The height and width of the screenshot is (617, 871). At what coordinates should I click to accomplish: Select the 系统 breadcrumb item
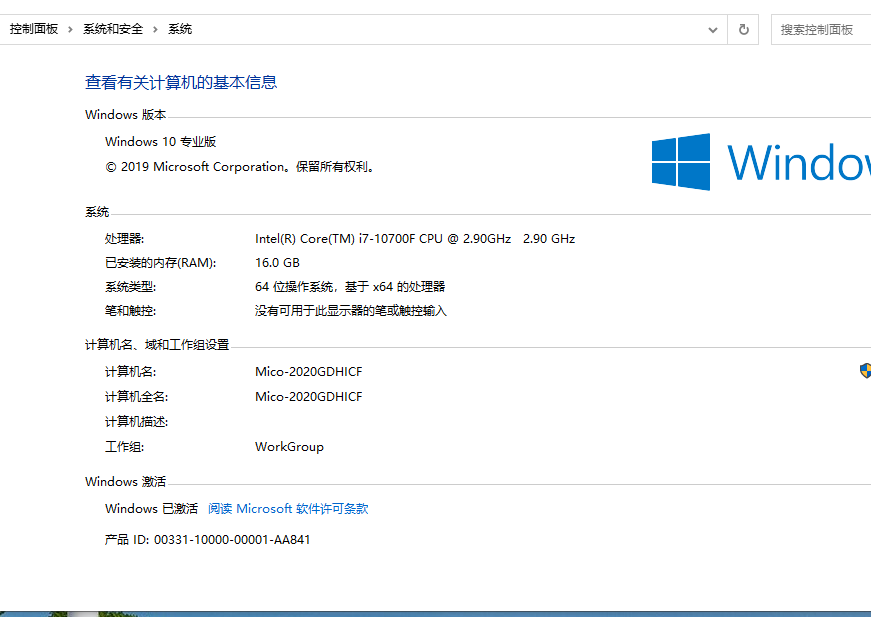point(180,29)
